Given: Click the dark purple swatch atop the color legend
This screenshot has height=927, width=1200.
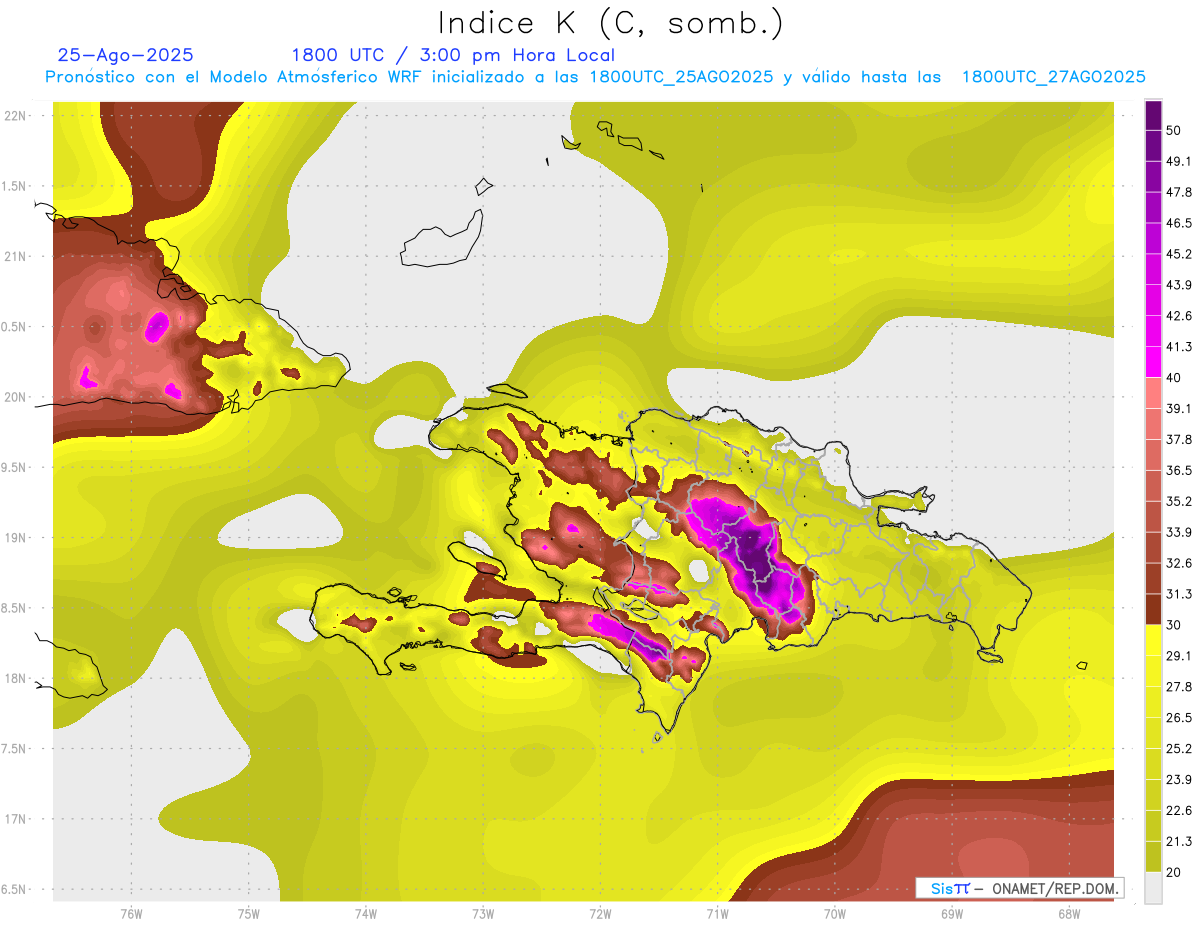Looking at the screenshot, I should click(1154, 115).
